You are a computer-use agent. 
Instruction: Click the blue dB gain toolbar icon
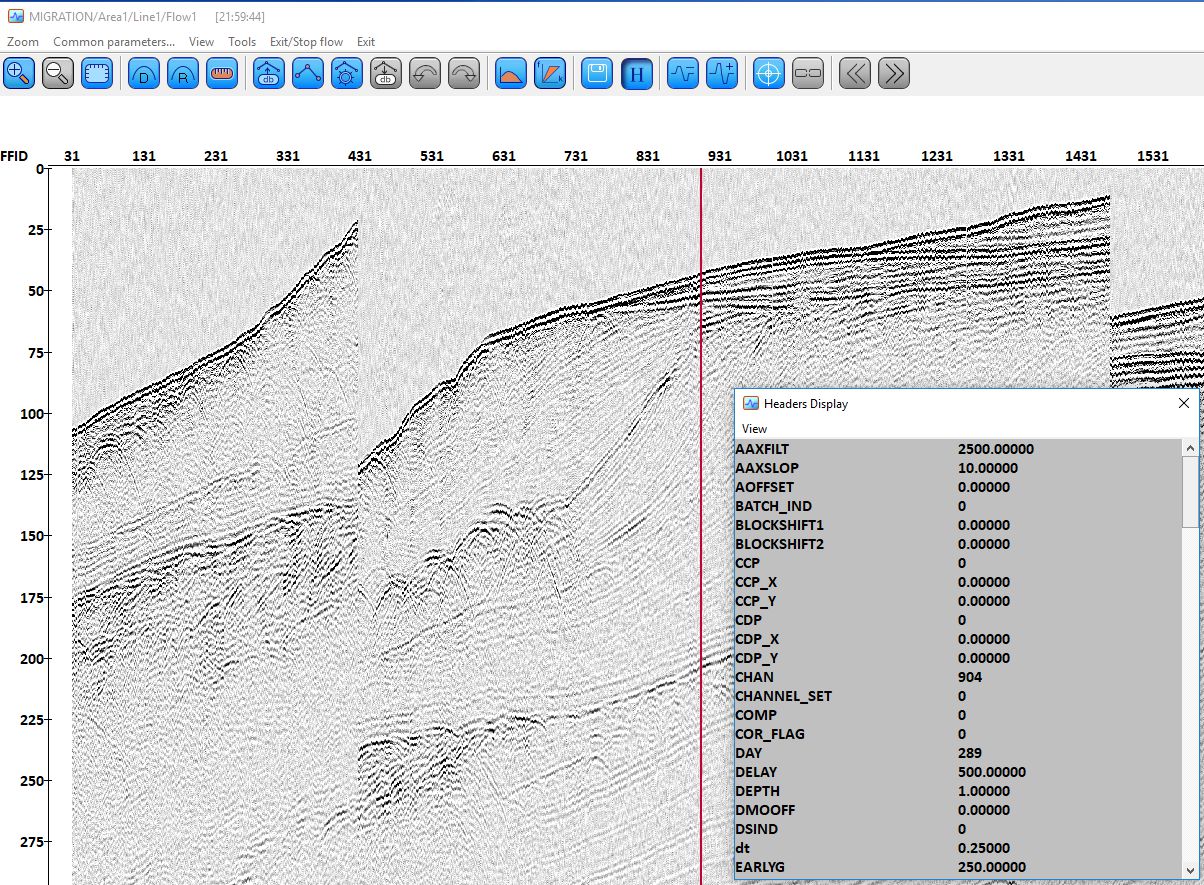269,74
